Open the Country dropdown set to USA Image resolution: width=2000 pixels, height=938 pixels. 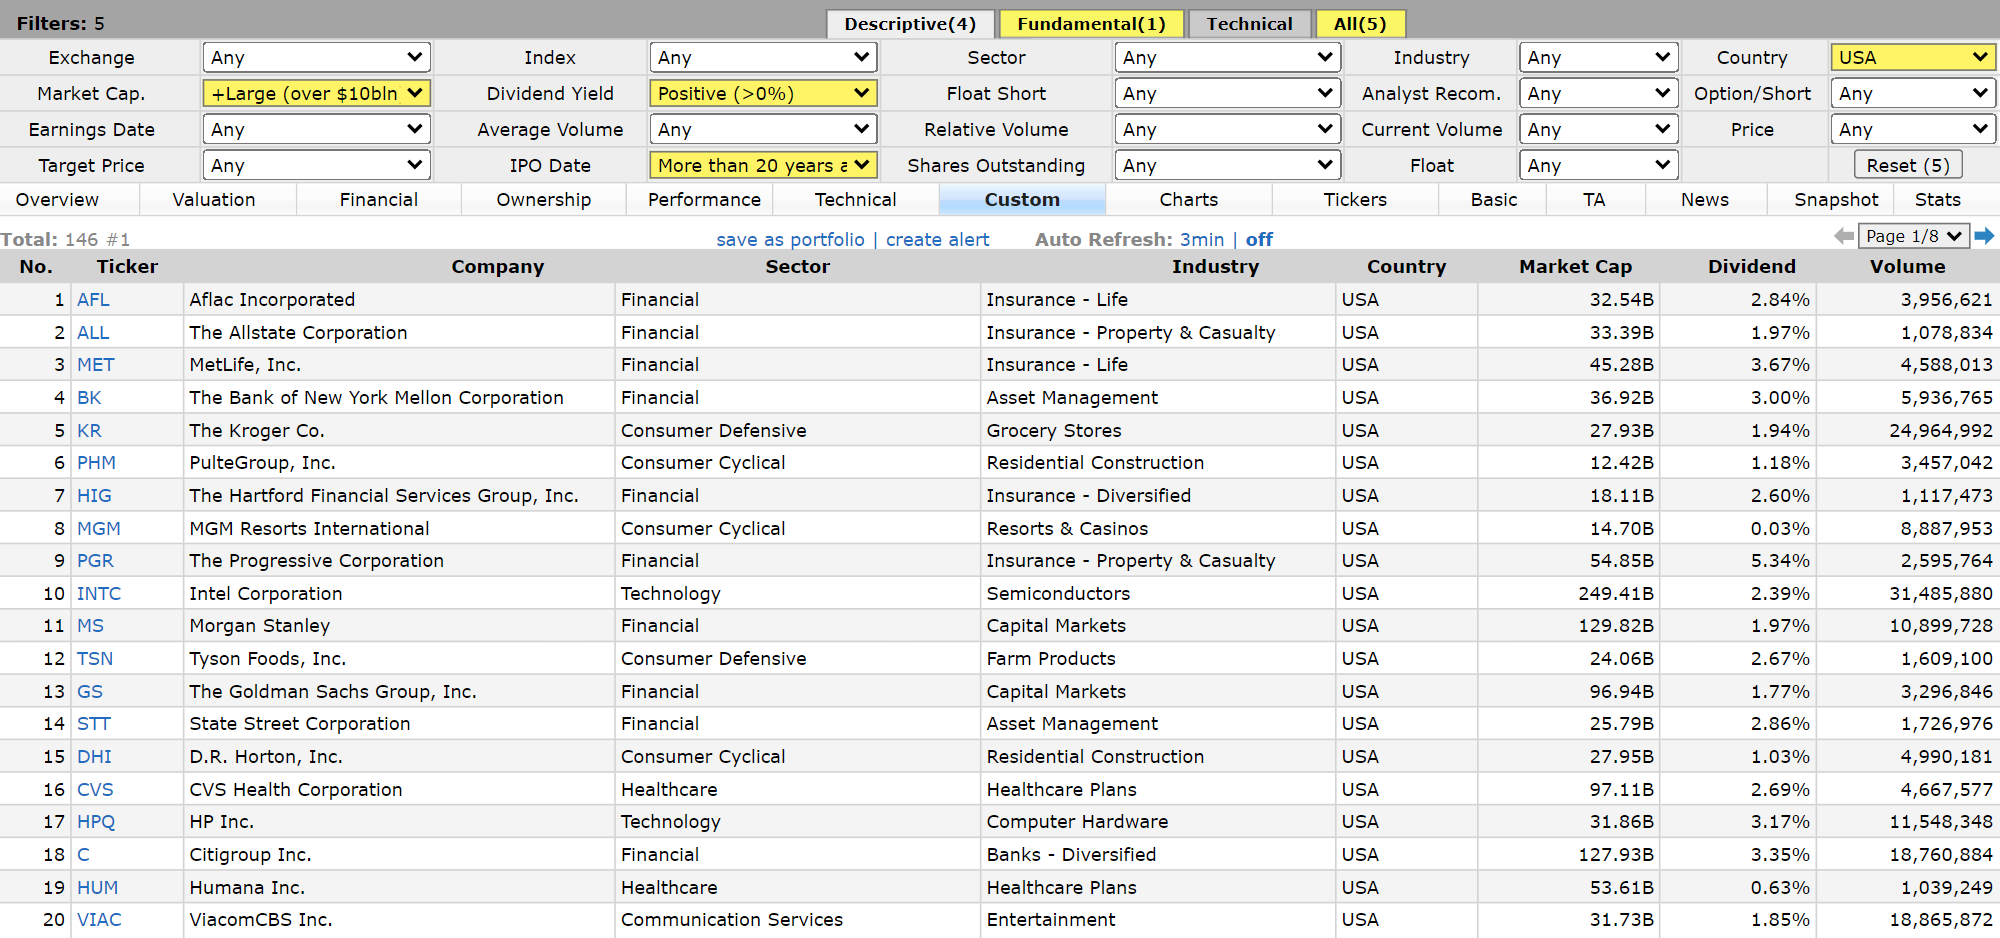[x=1913, y=57]
